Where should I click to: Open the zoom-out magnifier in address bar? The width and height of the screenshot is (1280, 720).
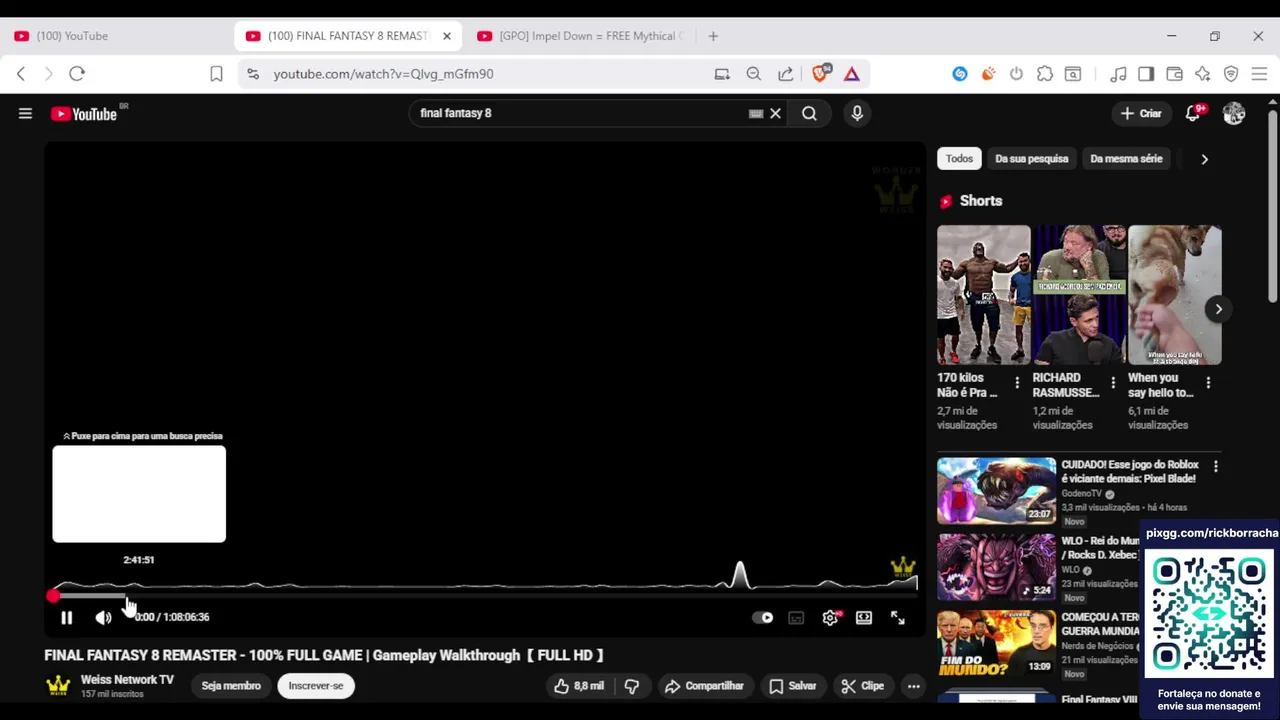754,74
